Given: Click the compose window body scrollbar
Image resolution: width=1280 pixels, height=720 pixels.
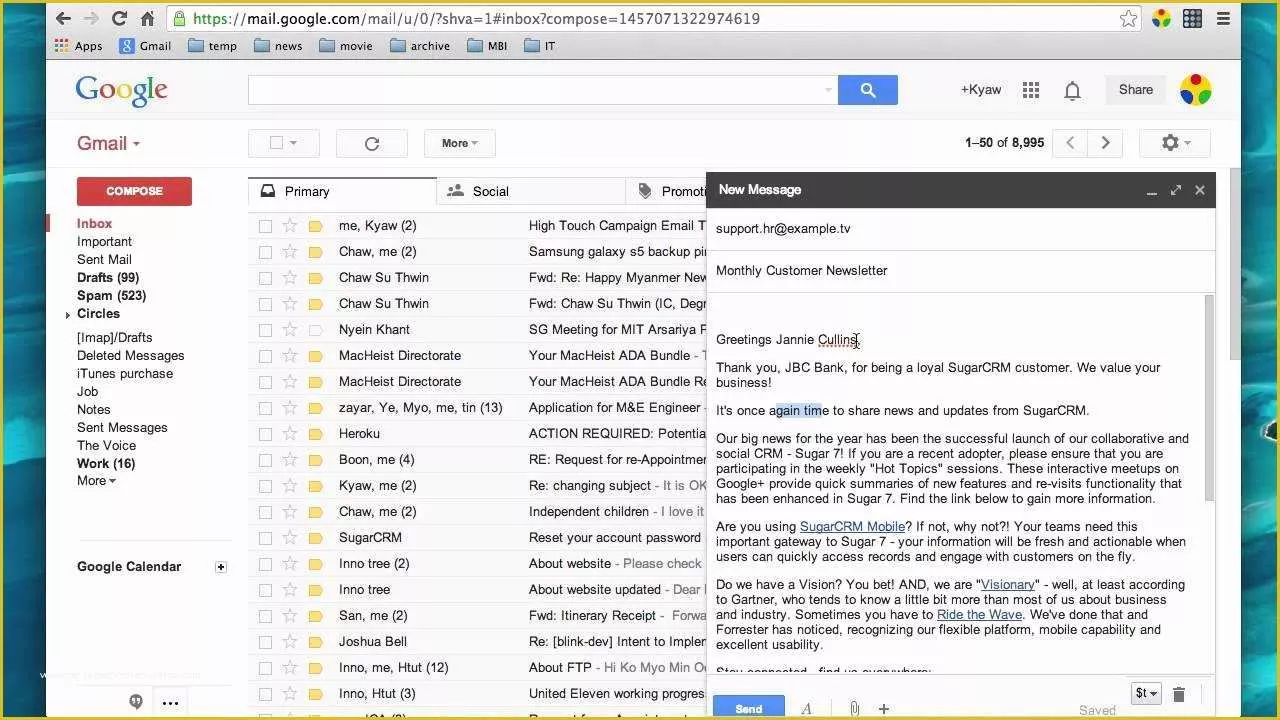Looking at the screenshot, I should [x=1209, y=398].
